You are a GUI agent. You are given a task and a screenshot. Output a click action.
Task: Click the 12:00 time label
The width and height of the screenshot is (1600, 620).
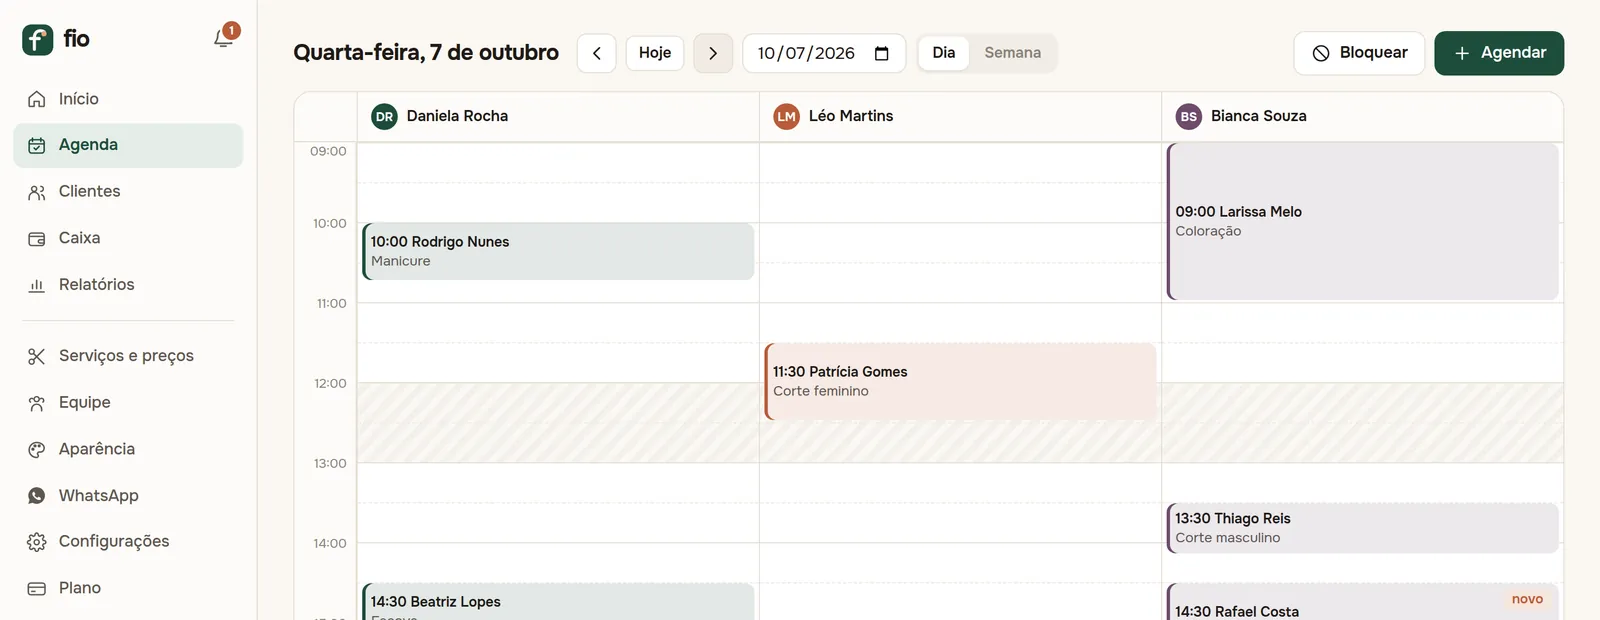[x=330, y=383]
